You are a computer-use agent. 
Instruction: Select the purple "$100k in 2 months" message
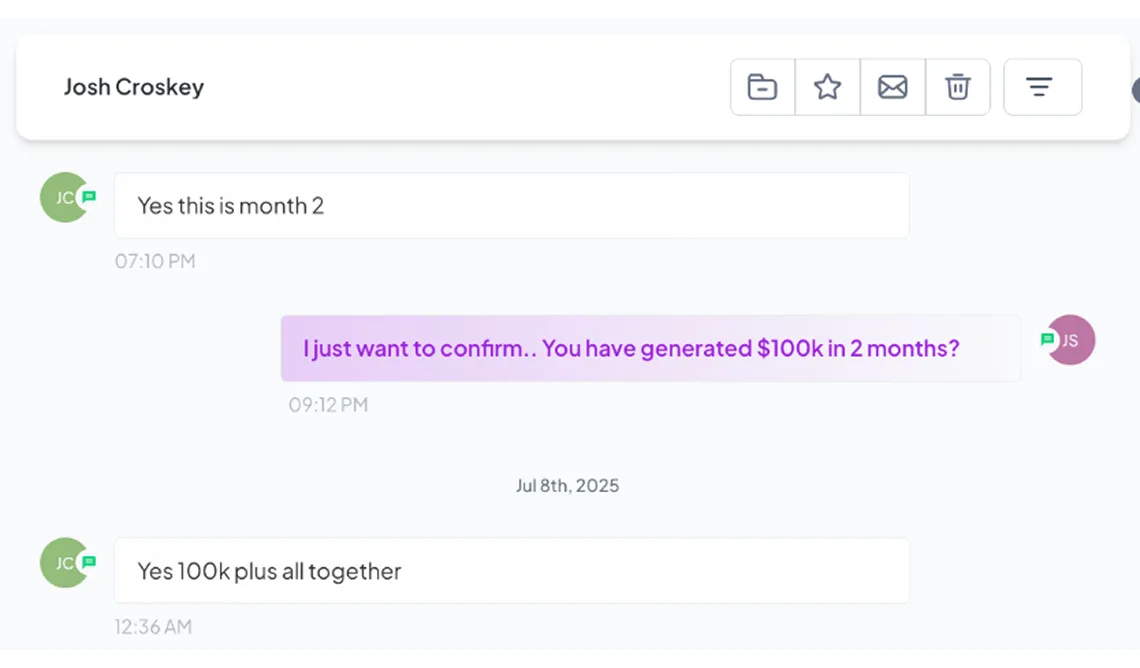pos(650,348)
